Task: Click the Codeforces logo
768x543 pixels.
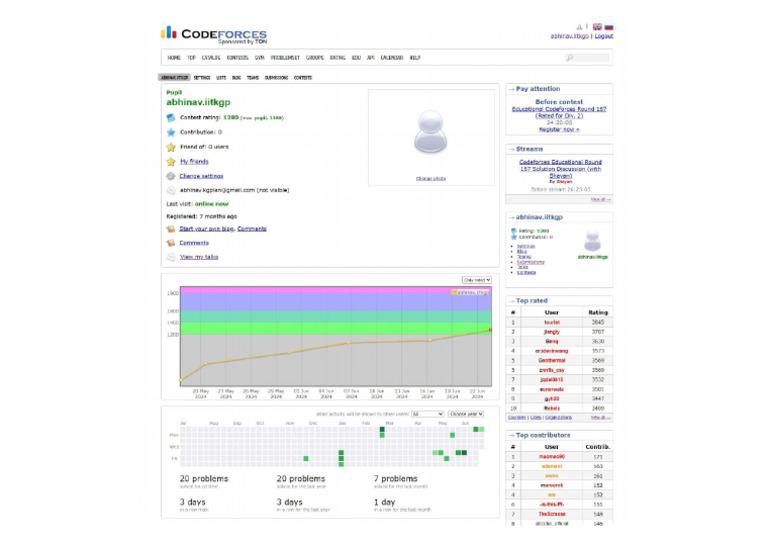Action: pyautogui.click(x=213, y=33)
